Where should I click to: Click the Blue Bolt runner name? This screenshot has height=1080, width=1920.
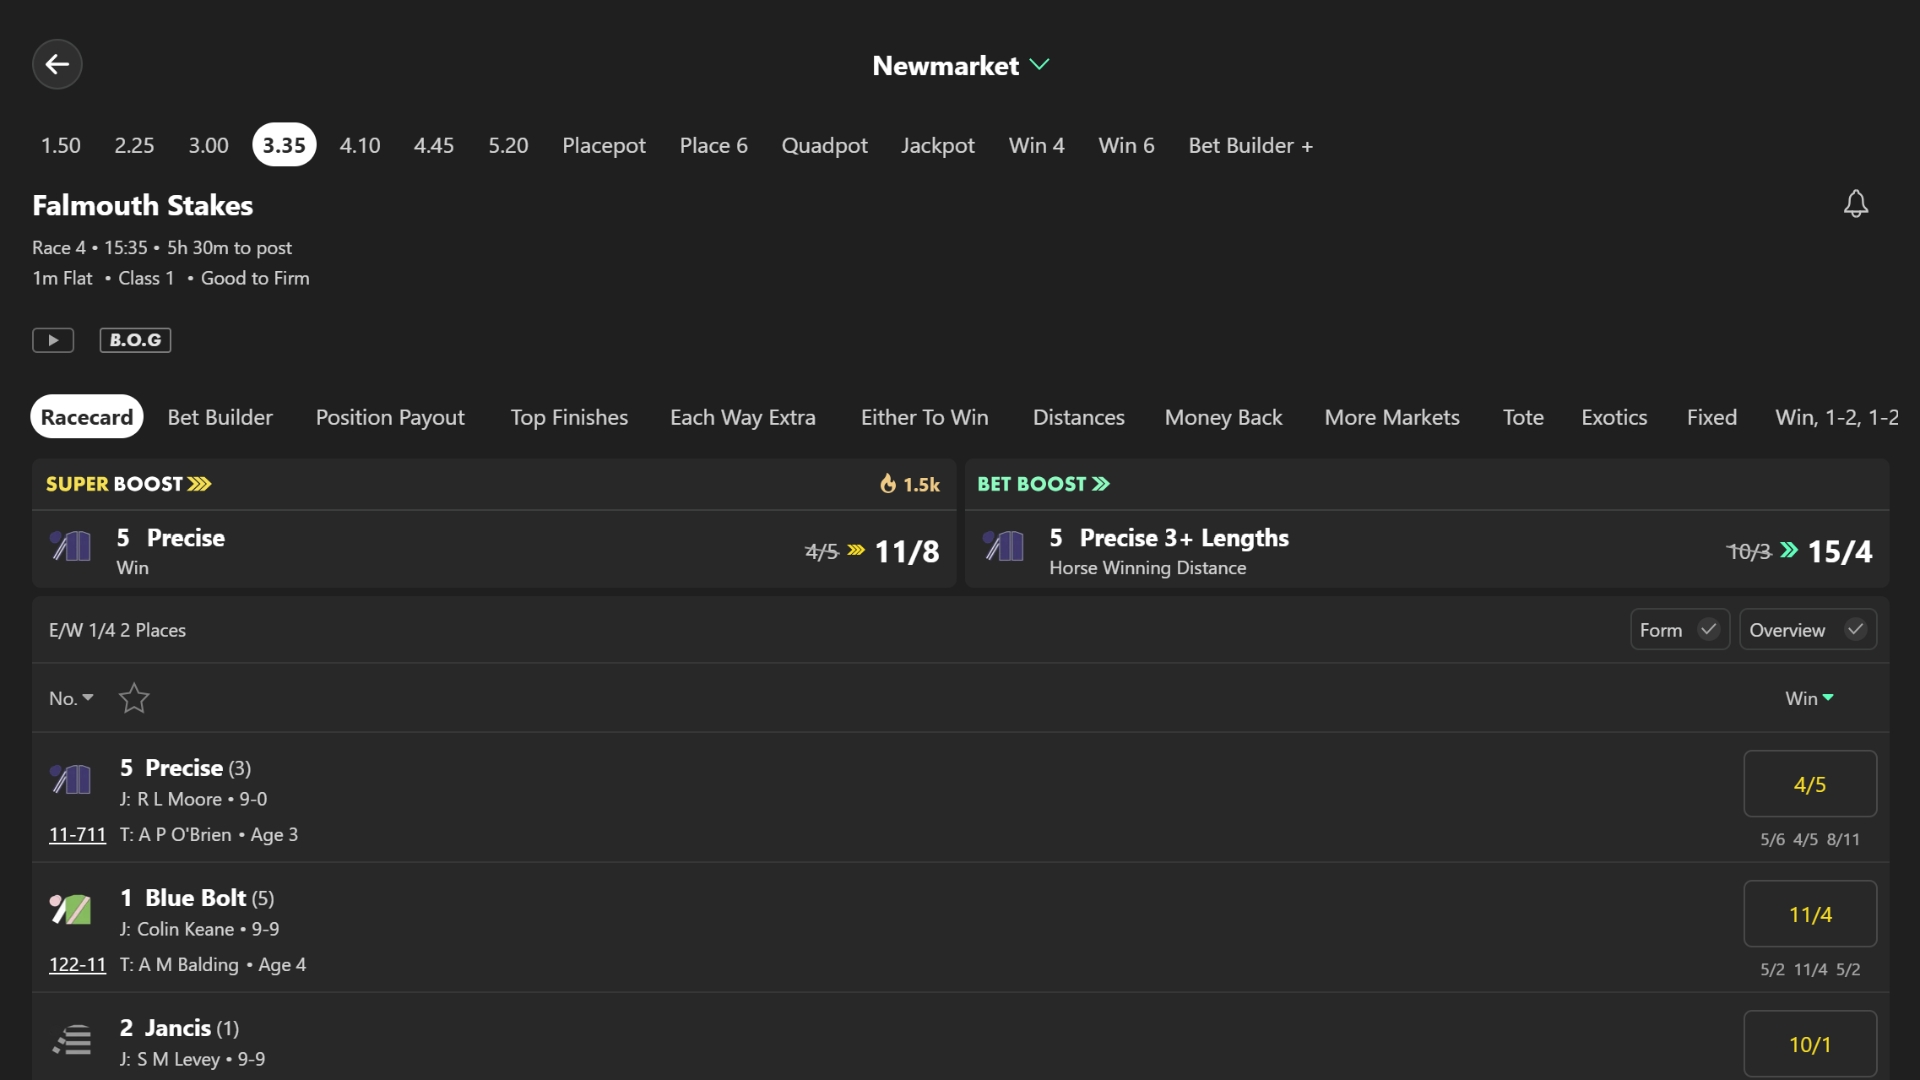pyautogui.click(x=195, y=898)
